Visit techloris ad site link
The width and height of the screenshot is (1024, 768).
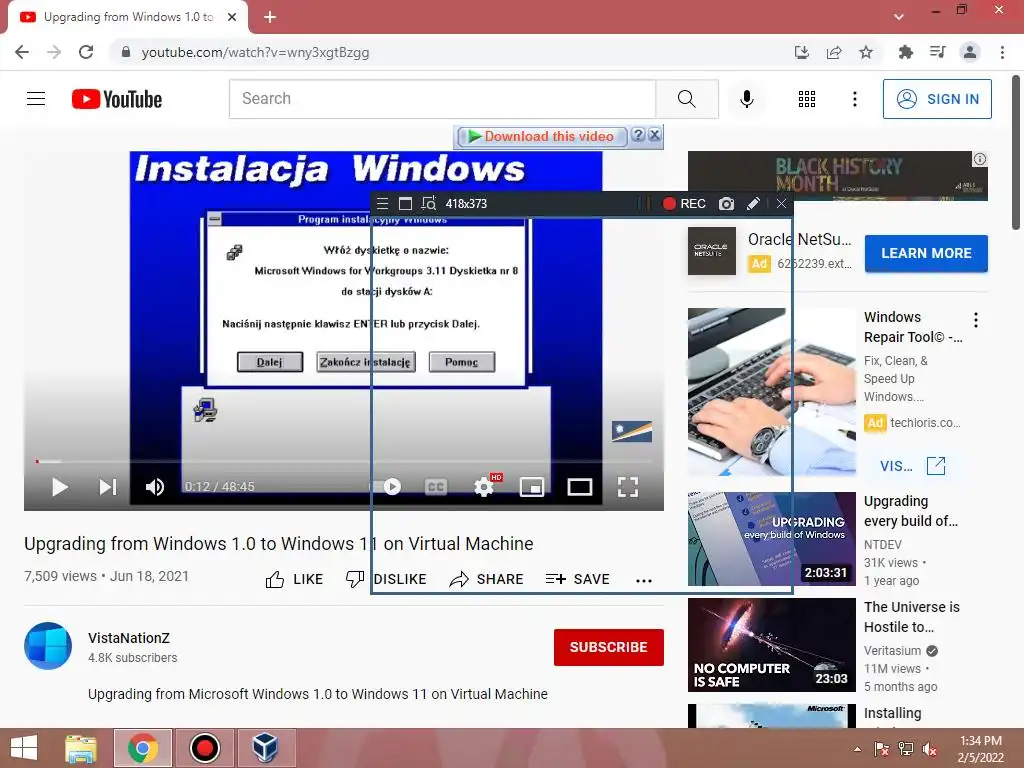(912, 466)
